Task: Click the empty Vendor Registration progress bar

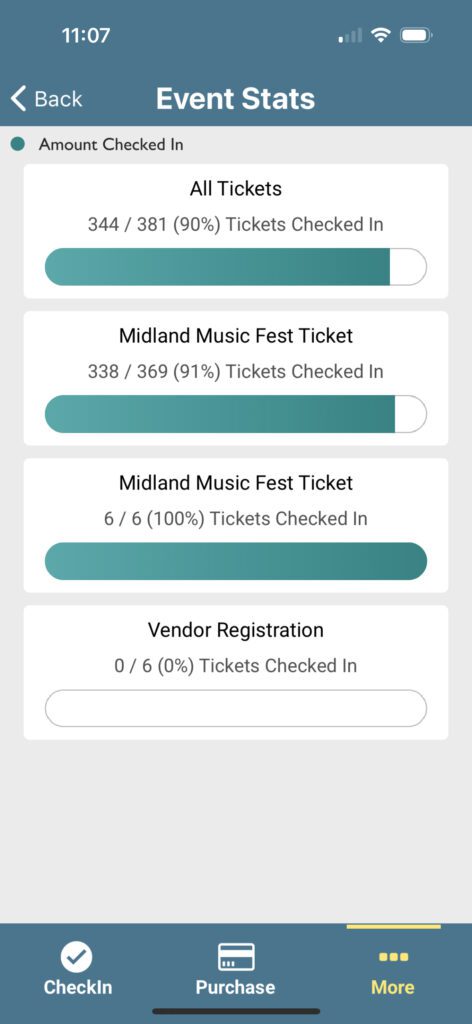Action: (x=236, y=708)
